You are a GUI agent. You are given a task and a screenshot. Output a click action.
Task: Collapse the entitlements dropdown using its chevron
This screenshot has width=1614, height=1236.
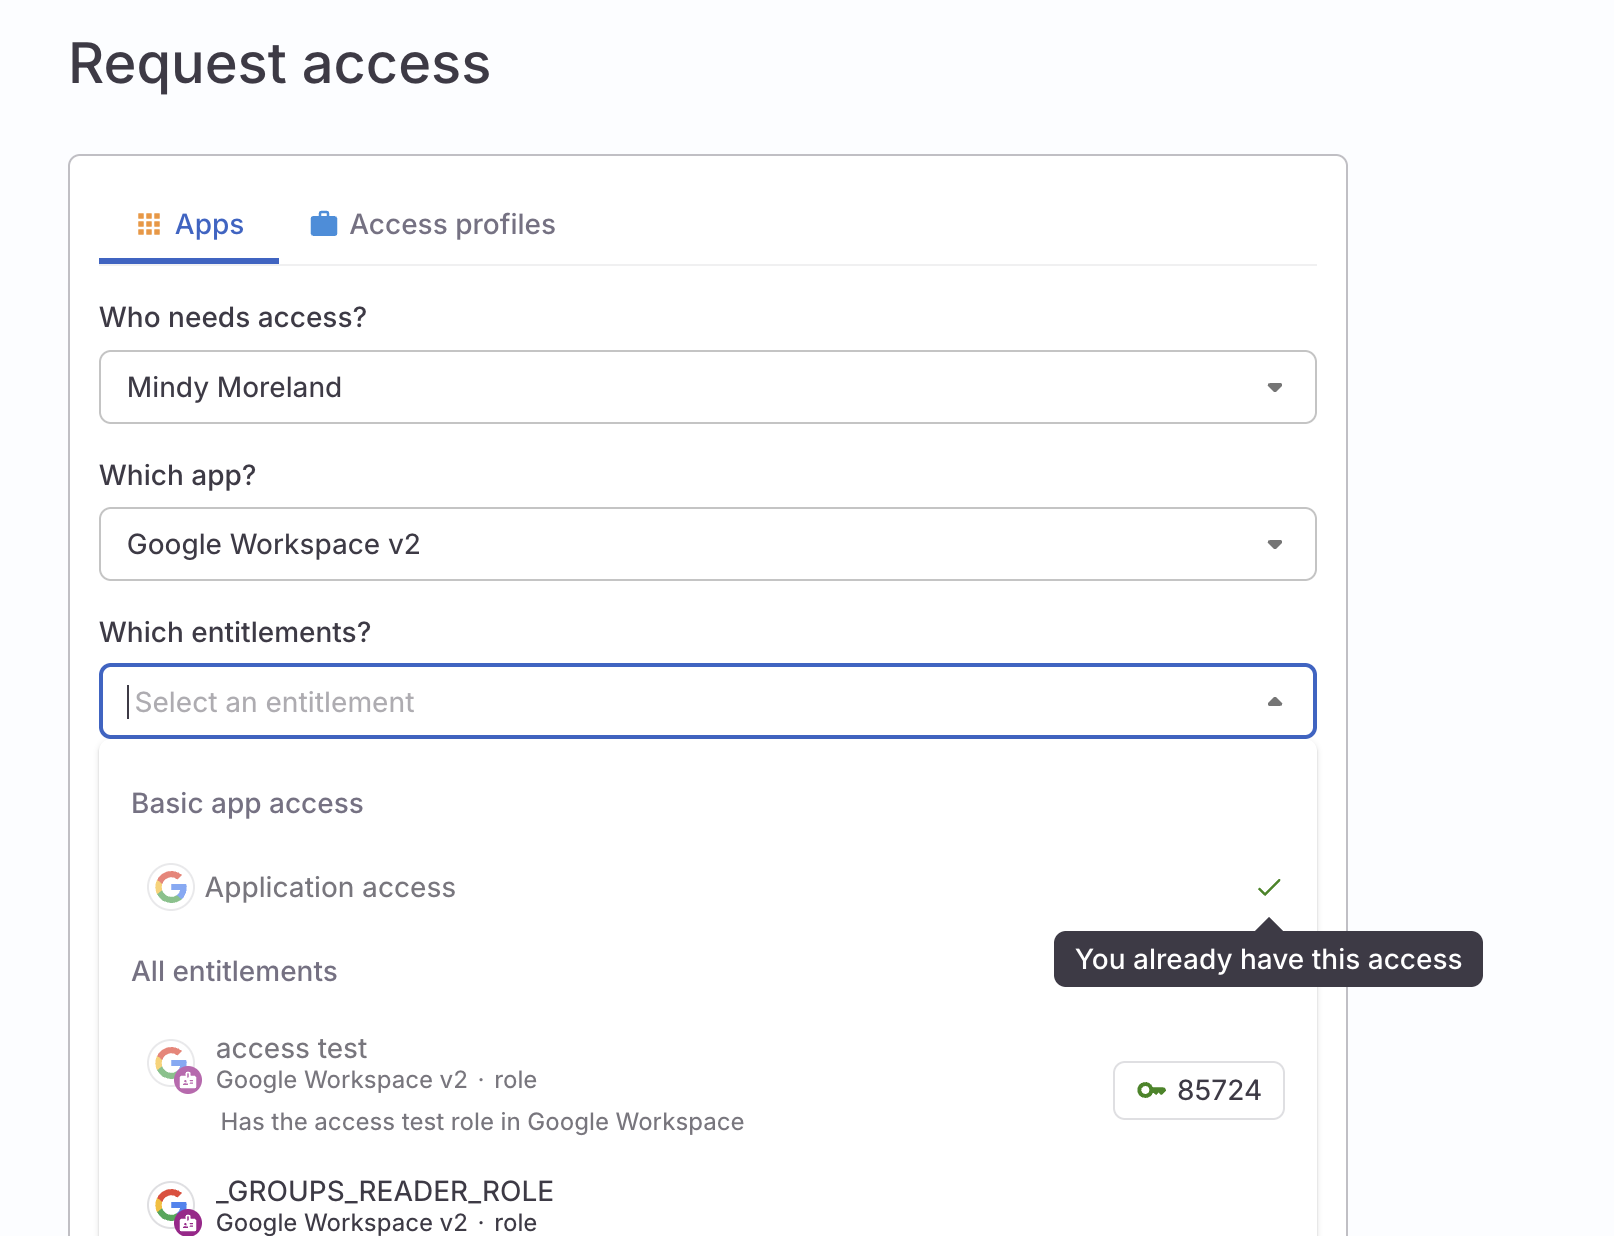click(1274, 701)
